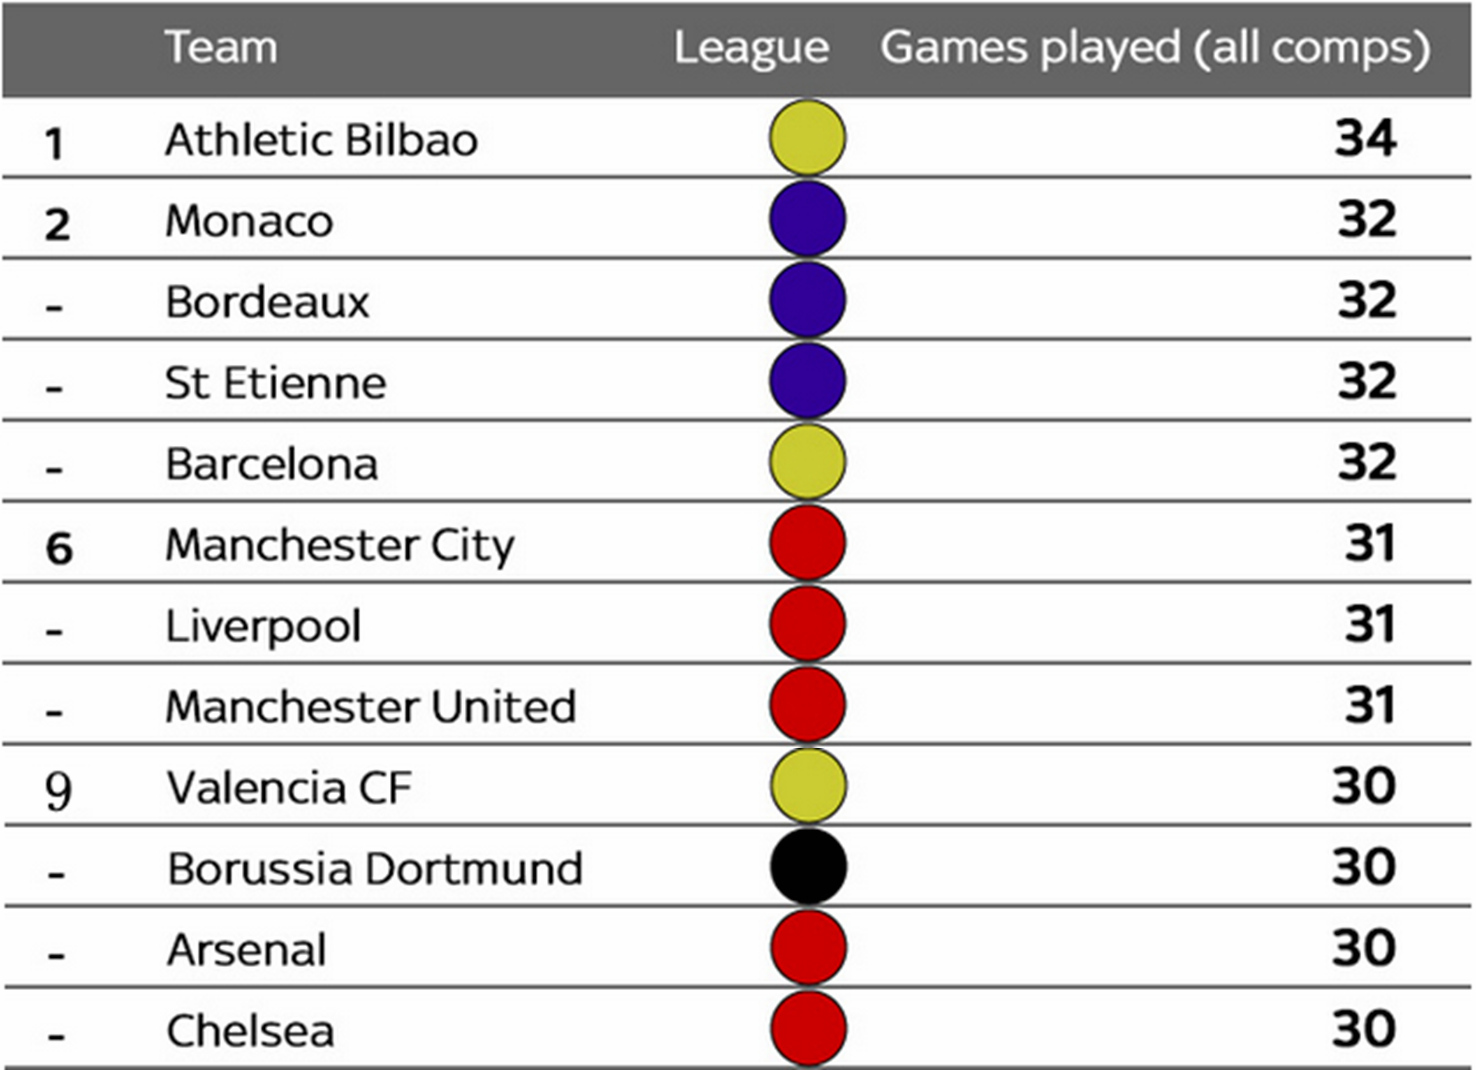This screenshot has width=1476, height=1070.
Task: Click the Games played (all comps) header
Action: pyautogui.click(x=1155, y=48)
